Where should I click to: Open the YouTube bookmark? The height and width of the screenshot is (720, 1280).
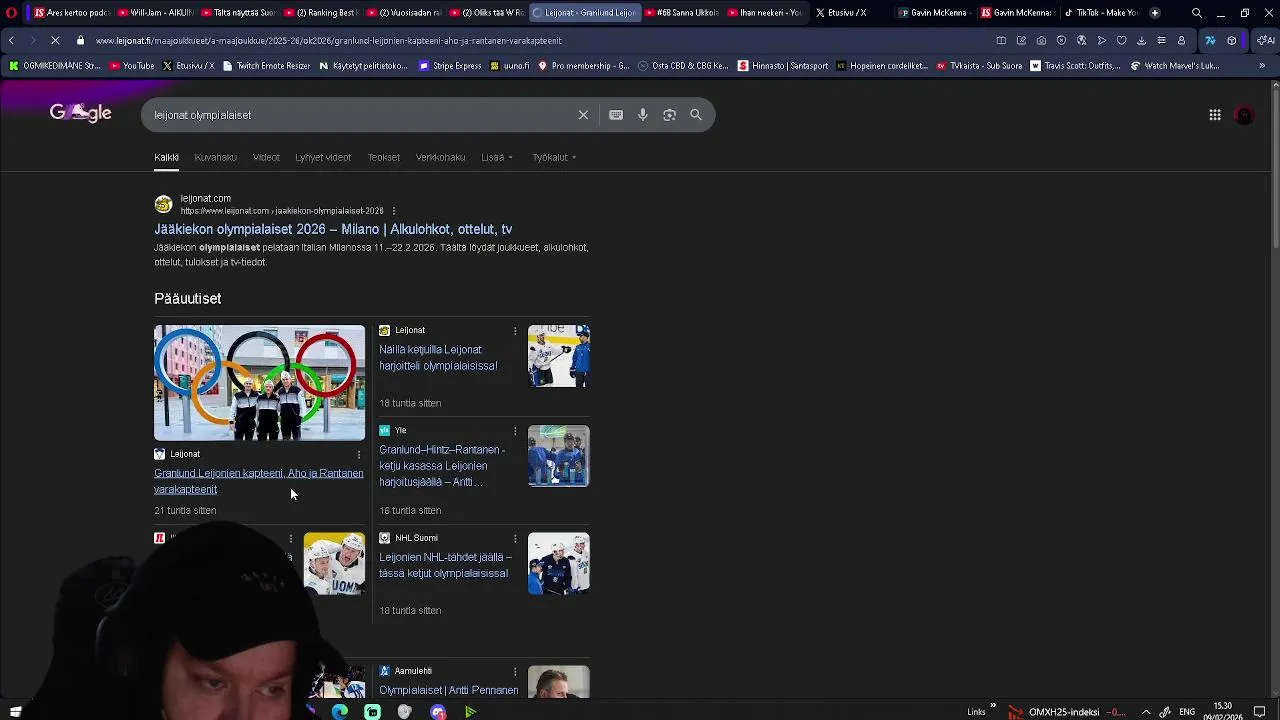pos(132,66)
